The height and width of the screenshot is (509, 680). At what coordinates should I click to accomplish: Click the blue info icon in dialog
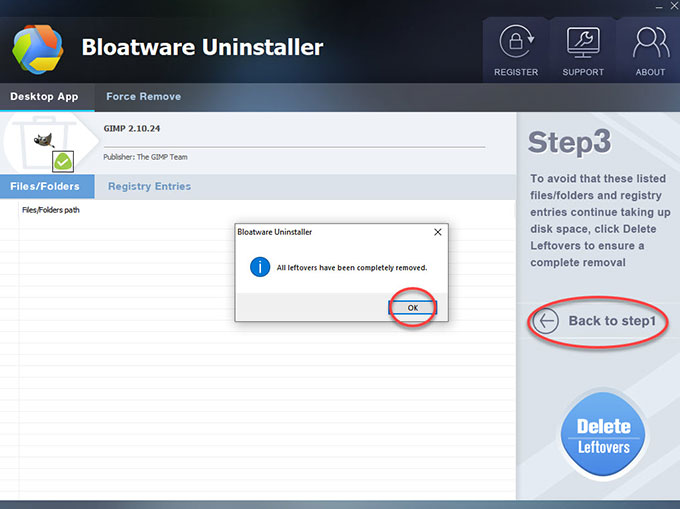pos(260,267)
